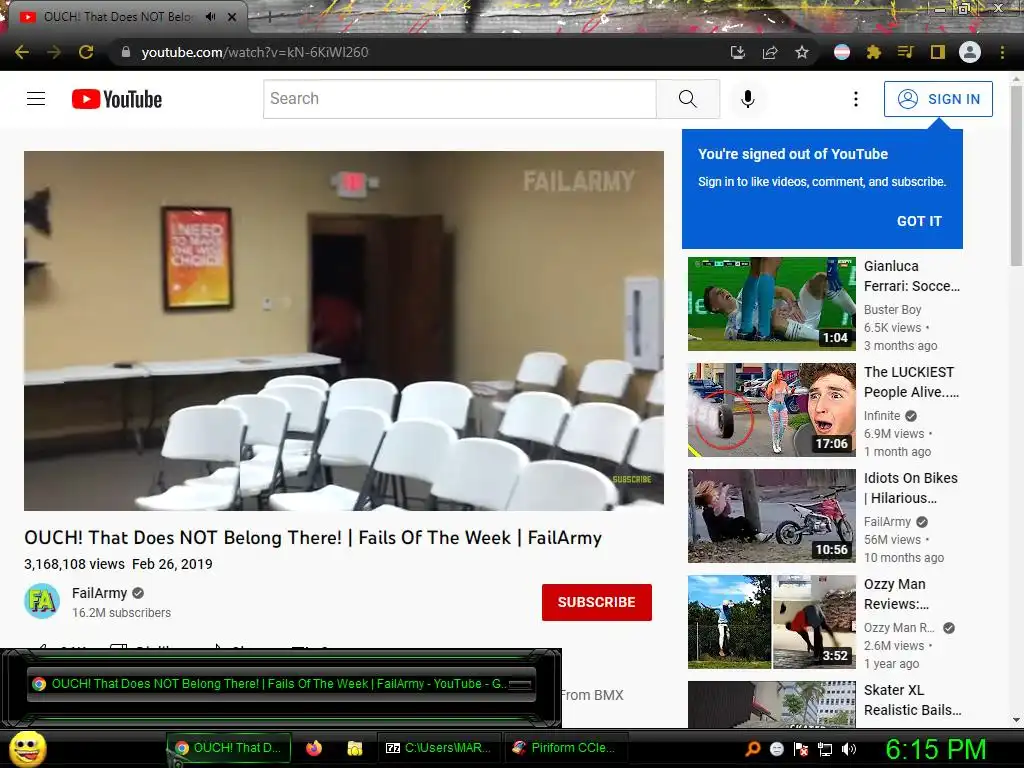The image size is (1024, 768).
Task: Open the Chrome three-dot menu
Action: point(1002,52)
